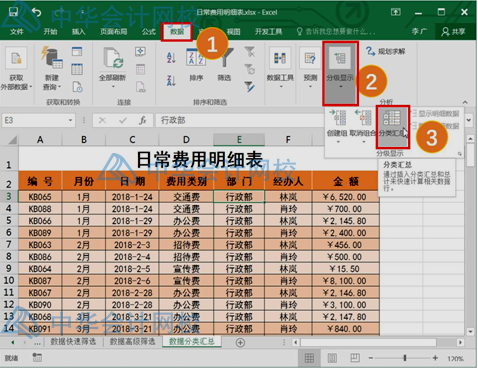The height and width of the screenshot is (368, 478).
Task: Click cell 2018-2-28 in row 12
Action: click(132, 305)
